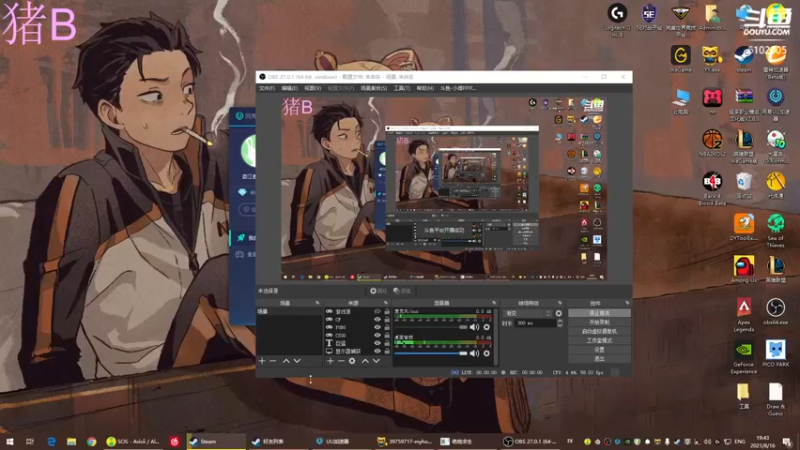Move scene down with the scenes panel arrow
The width and height of the screenshot is (800, 450).
coord(297,361)
